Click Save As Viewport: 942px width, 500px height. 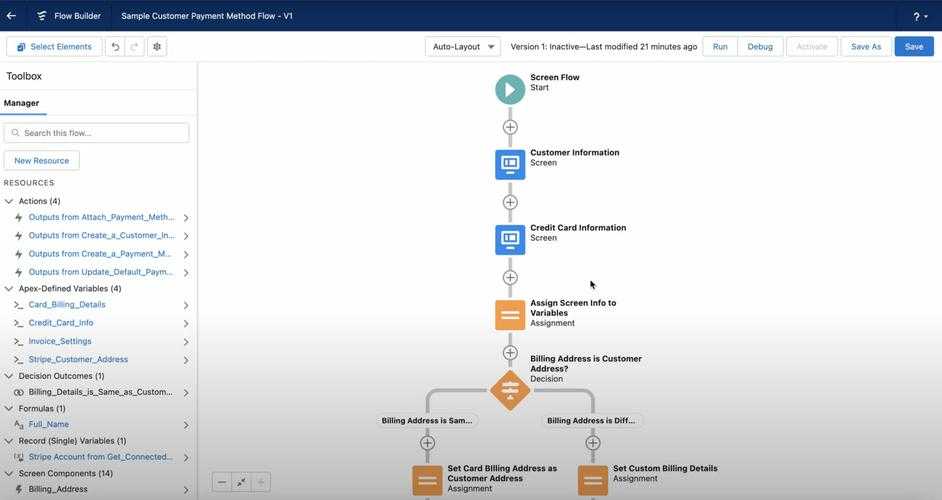coord(866,47)
